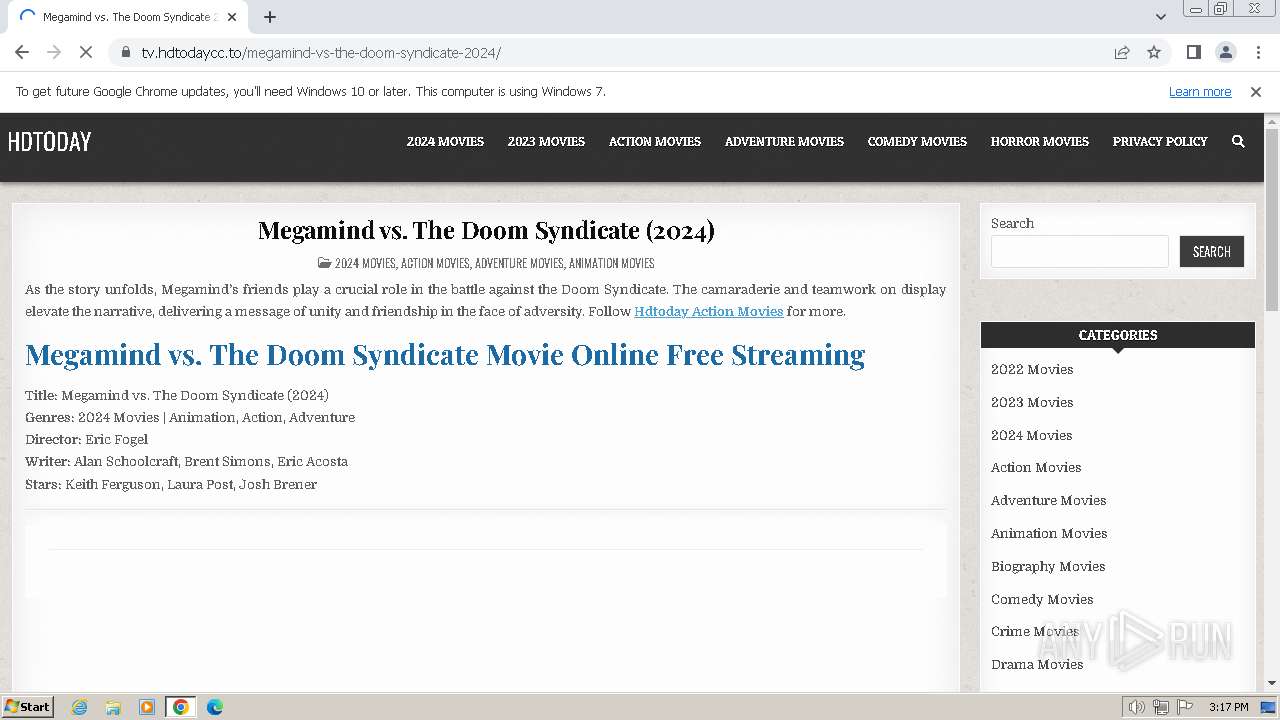1280x720 pixels.
Task: Click the Megamind vs. The Doom Syndicate (2024) title
Action: coord(486,231)
